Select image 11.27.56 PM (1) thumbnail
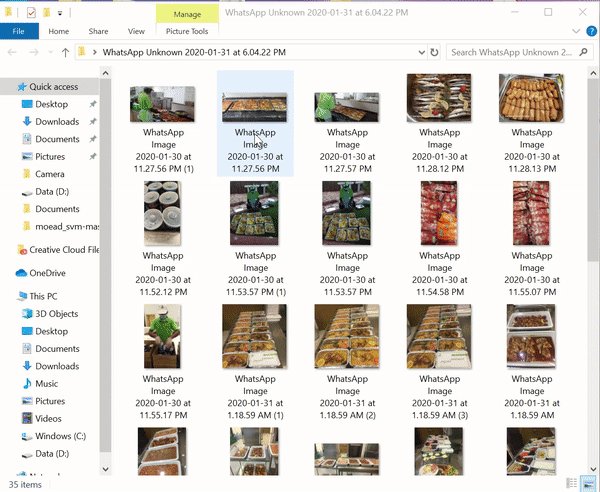 coord(163,104)
